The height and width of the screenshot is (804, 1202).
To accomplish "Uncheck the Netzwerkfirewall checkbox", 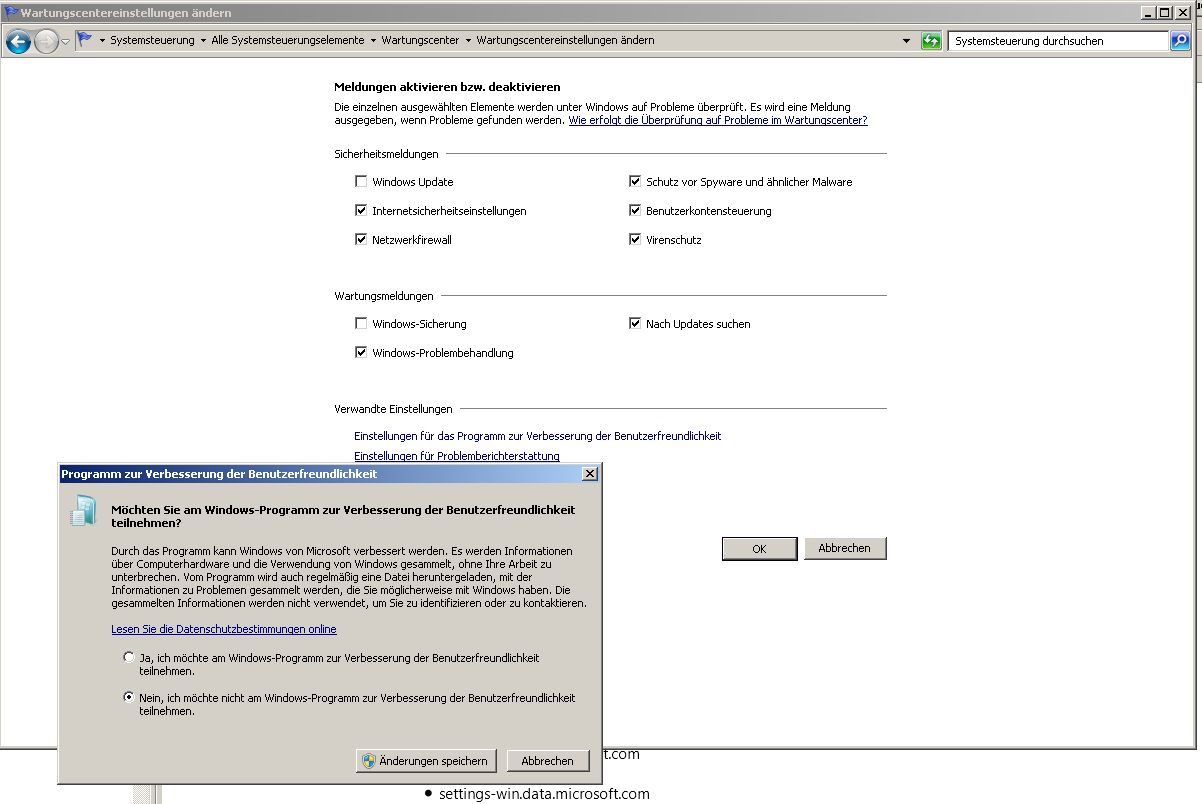I will [x=361, y=240].
